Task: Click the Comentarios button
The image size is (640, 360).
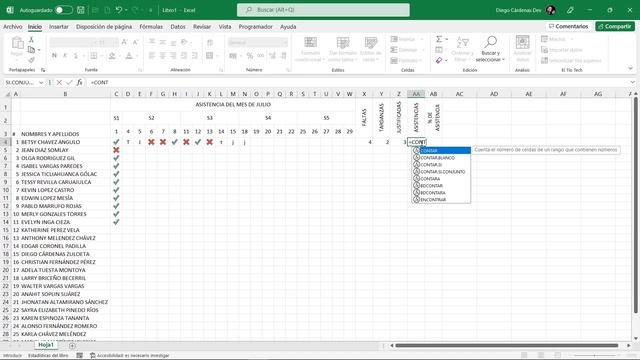Action: pyautogui.click(x=569, y=26)
